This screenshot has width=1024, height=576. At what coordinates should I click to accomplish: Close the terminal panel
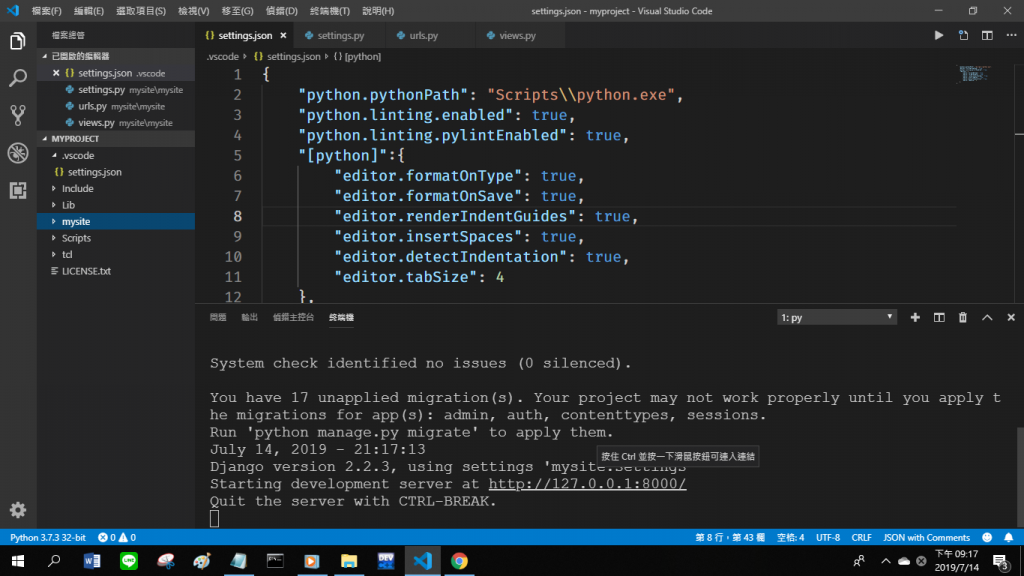coord(1011,317)
